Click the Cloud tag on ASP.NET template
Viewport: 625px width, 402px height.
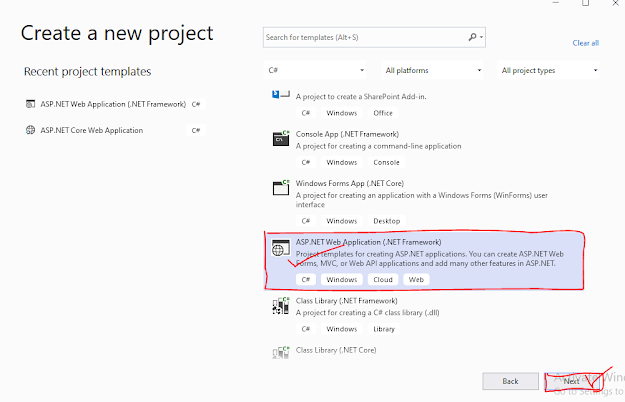pos(383,280)
